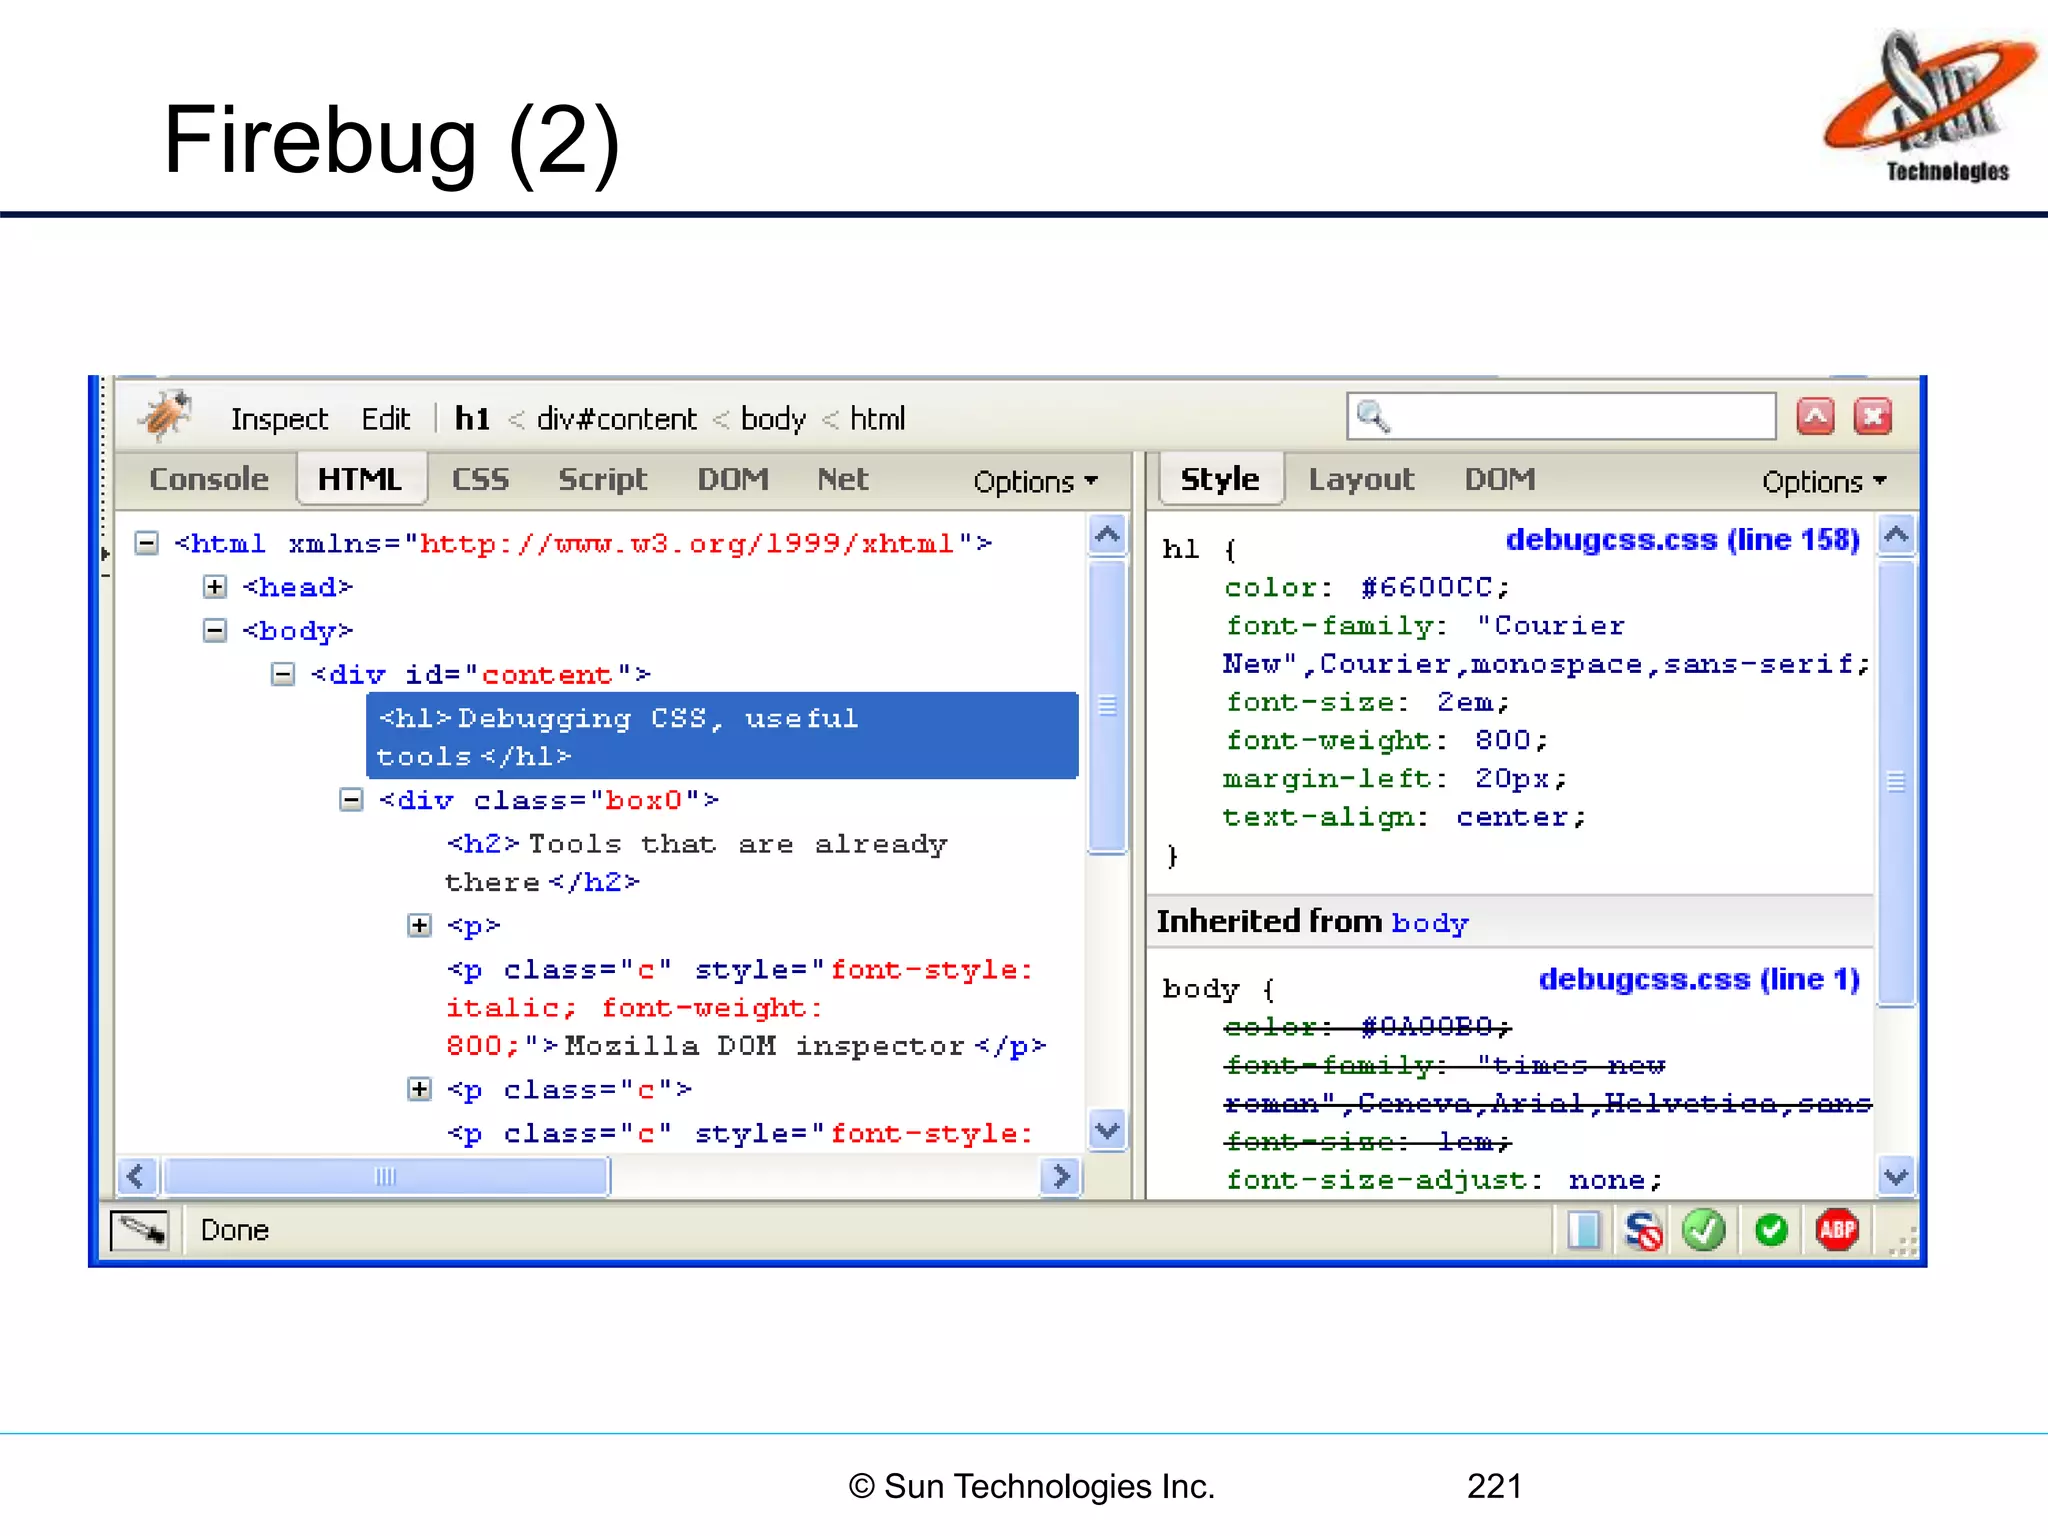Image resolution: width=2048 pixels, height=1536 pixels.
Task: Select the Layout side tab
Action: [1361, 479]
